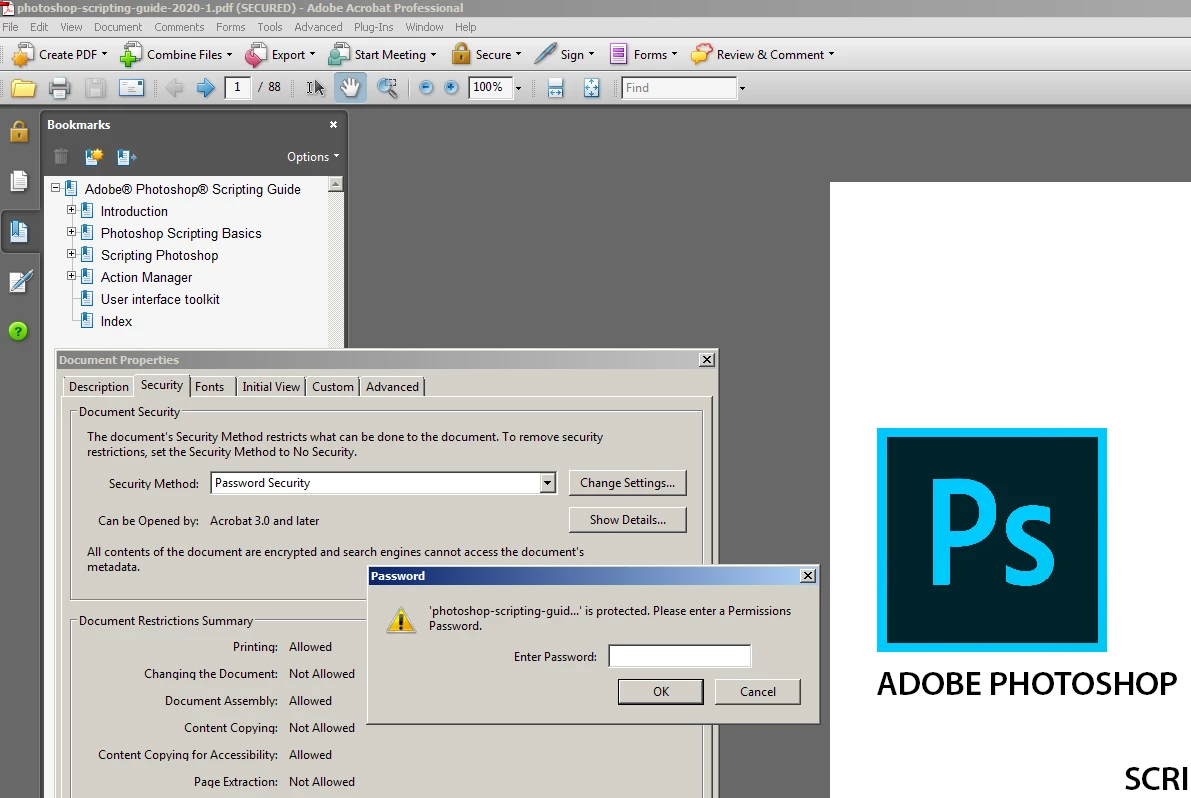Click the Scrolling pages fit-width icon
Viewport: 1191px width, 798px height.
pos(555,88)
